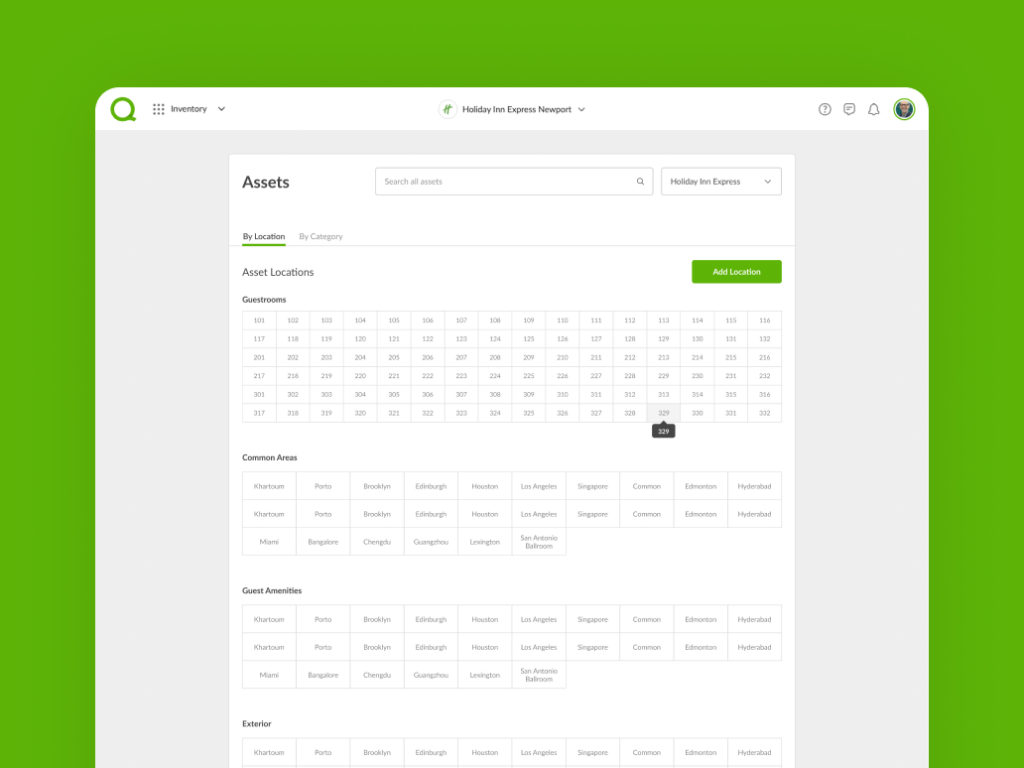Image resolution: width=1024 pixels, height=768 pixels.
Task: Open San Antonio Ballroom under Guest Amenities
Action: click(539, 675)
